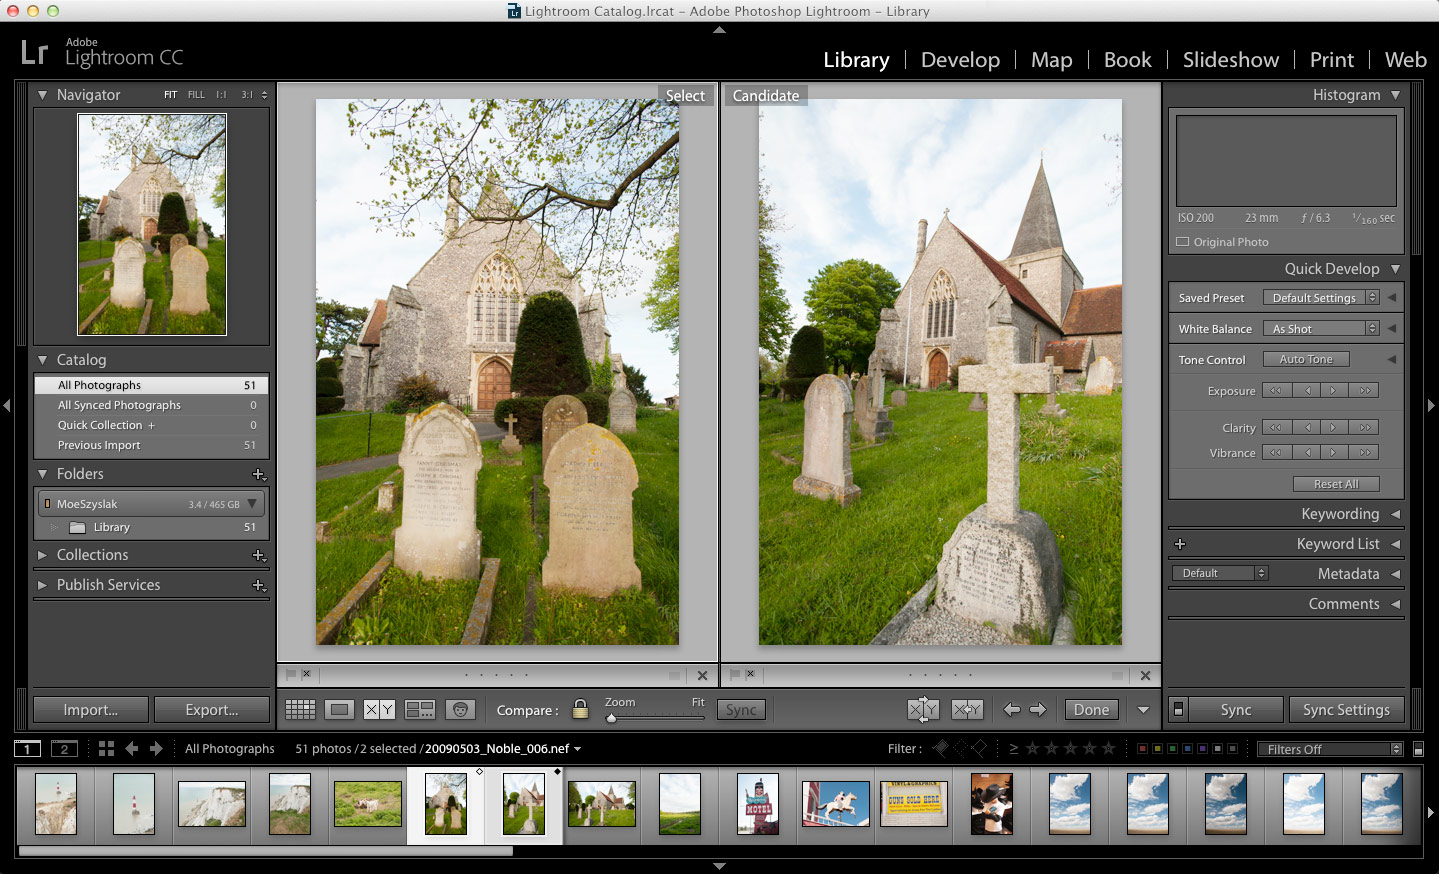
Task: Click the Import button
Action: (90, 709)
